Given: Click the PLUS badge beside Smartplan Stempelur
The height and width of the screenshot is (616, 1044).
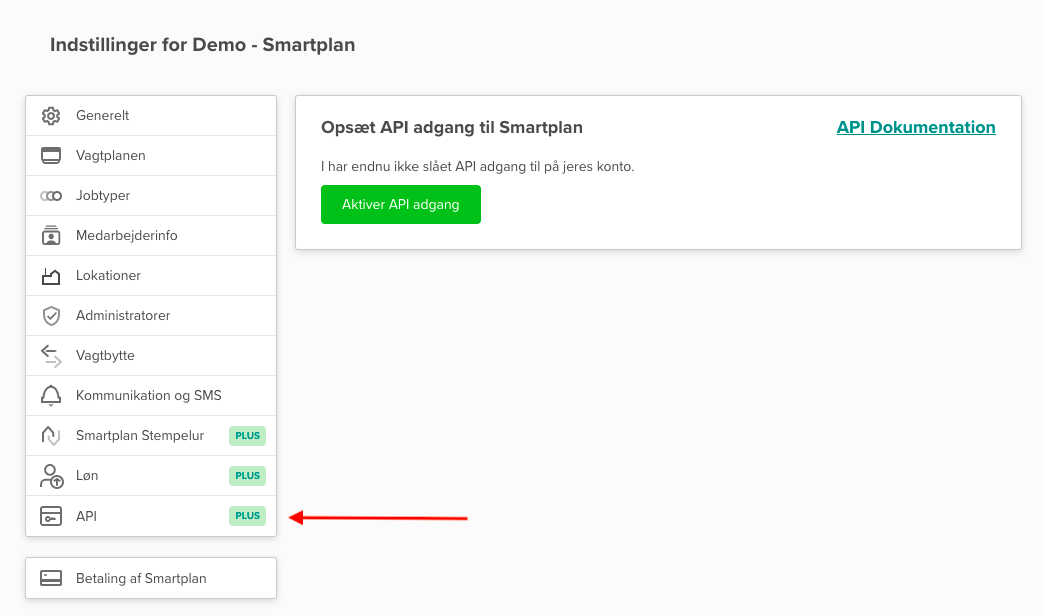Looking at the screenshot, I should tap(247, 436).
